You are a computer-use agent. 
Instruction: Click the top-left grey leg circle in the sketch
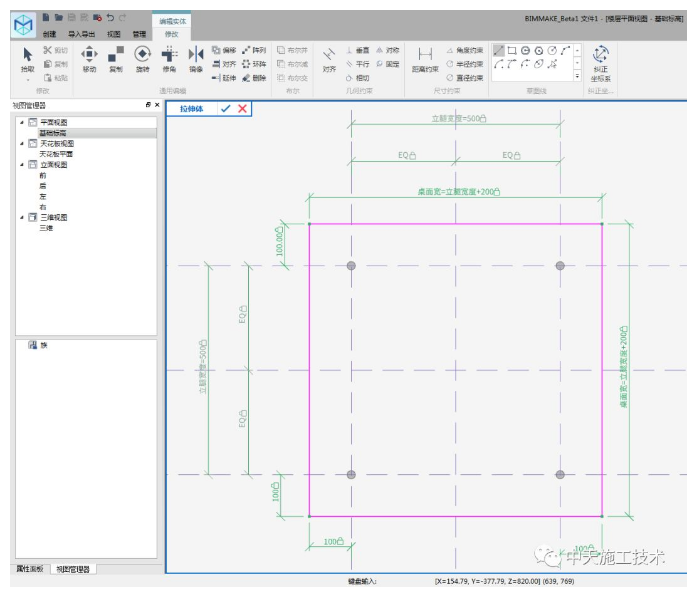point(351,266)
